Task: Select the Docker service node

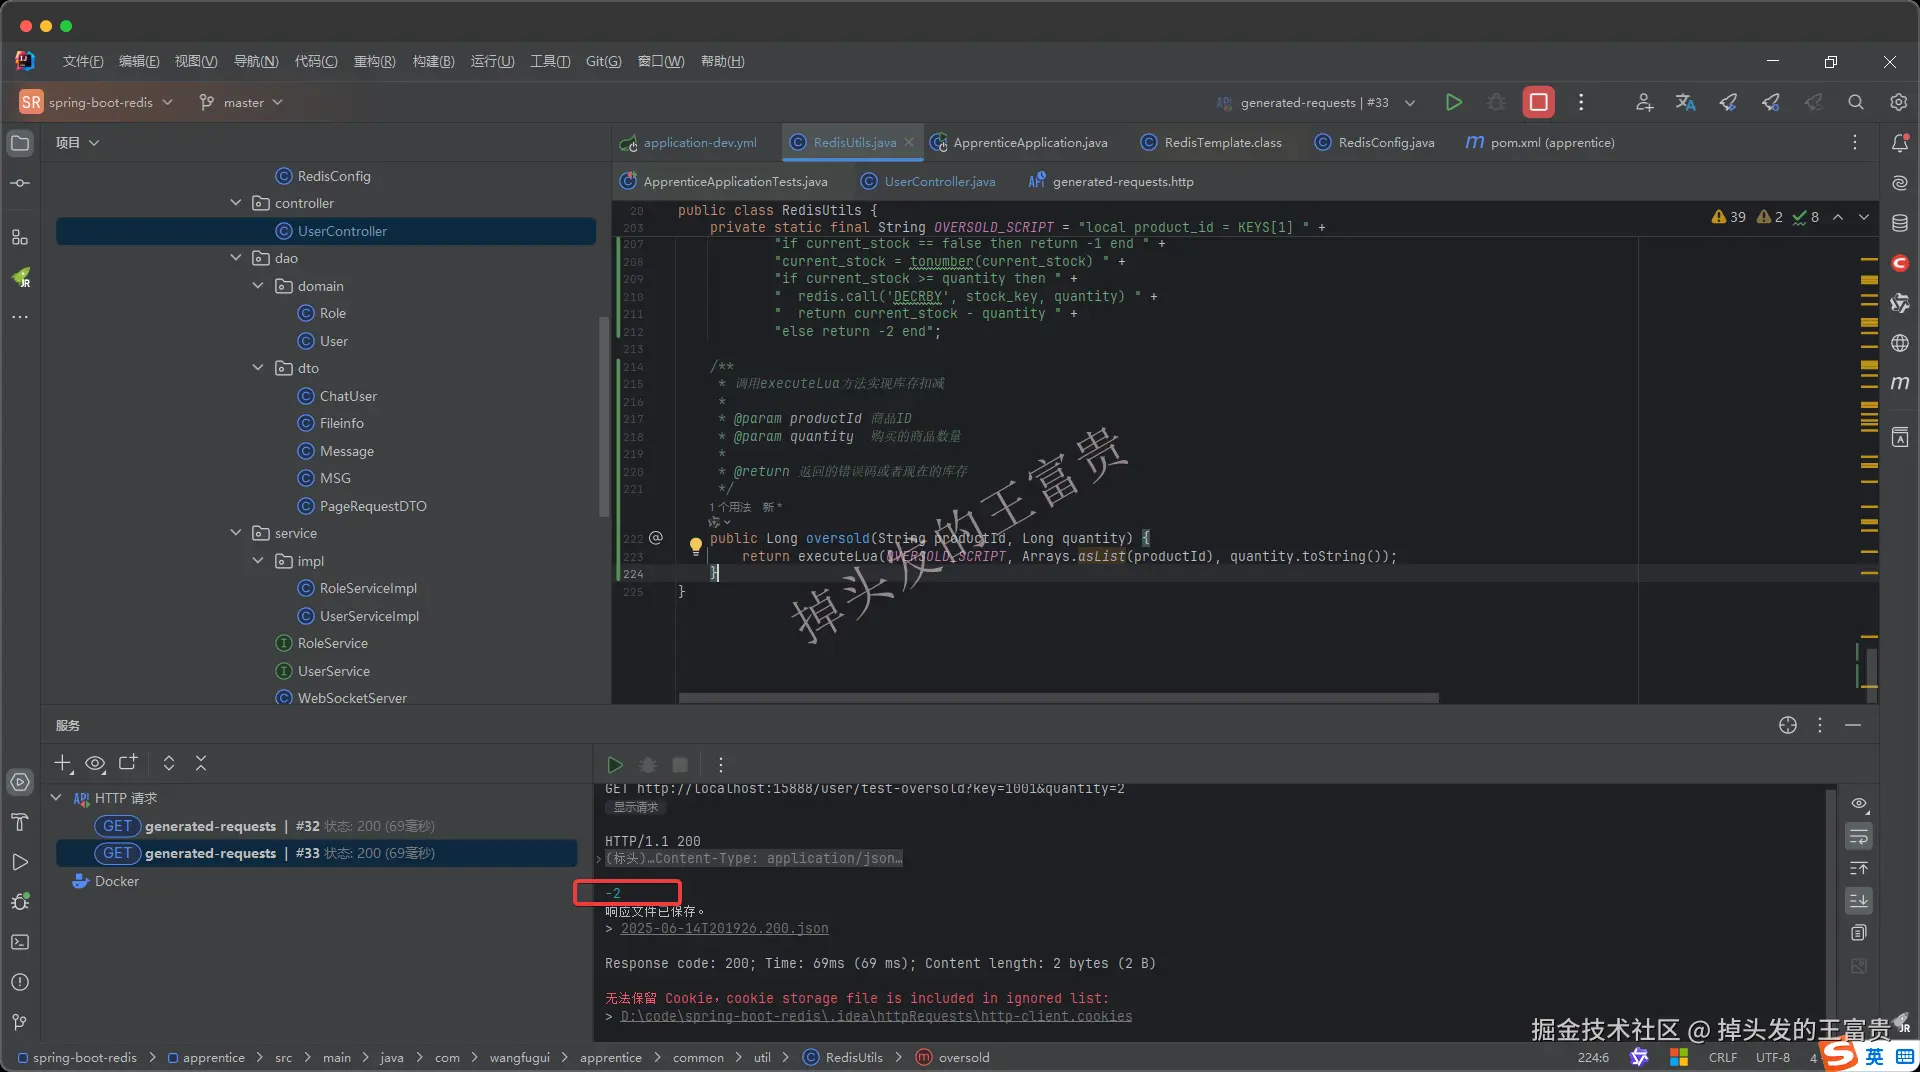Action: click(117, 881)
